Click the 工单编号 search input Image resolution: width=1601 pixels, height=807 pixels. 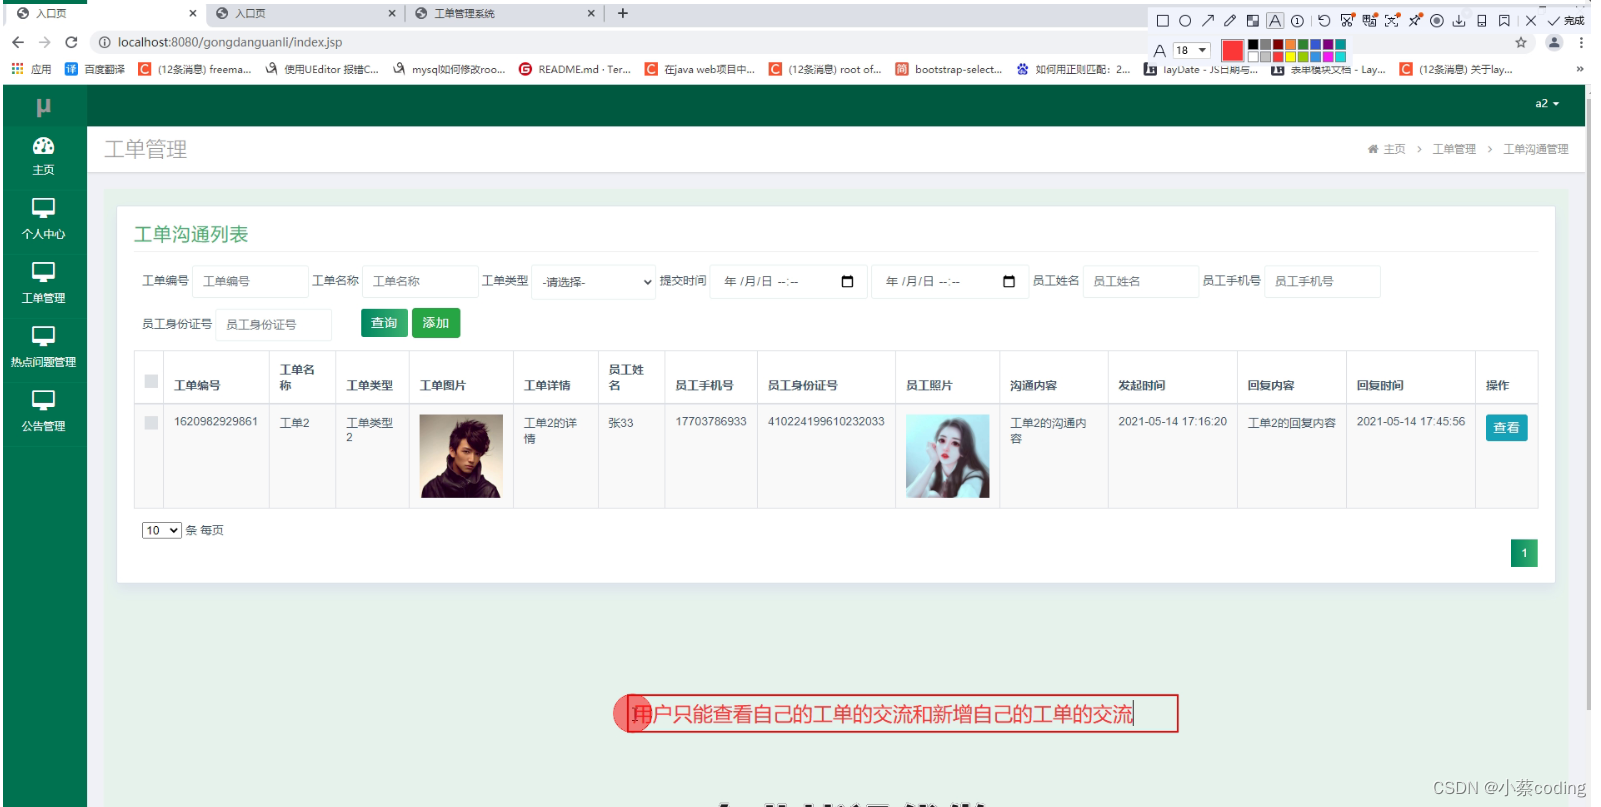click(250, 281)
